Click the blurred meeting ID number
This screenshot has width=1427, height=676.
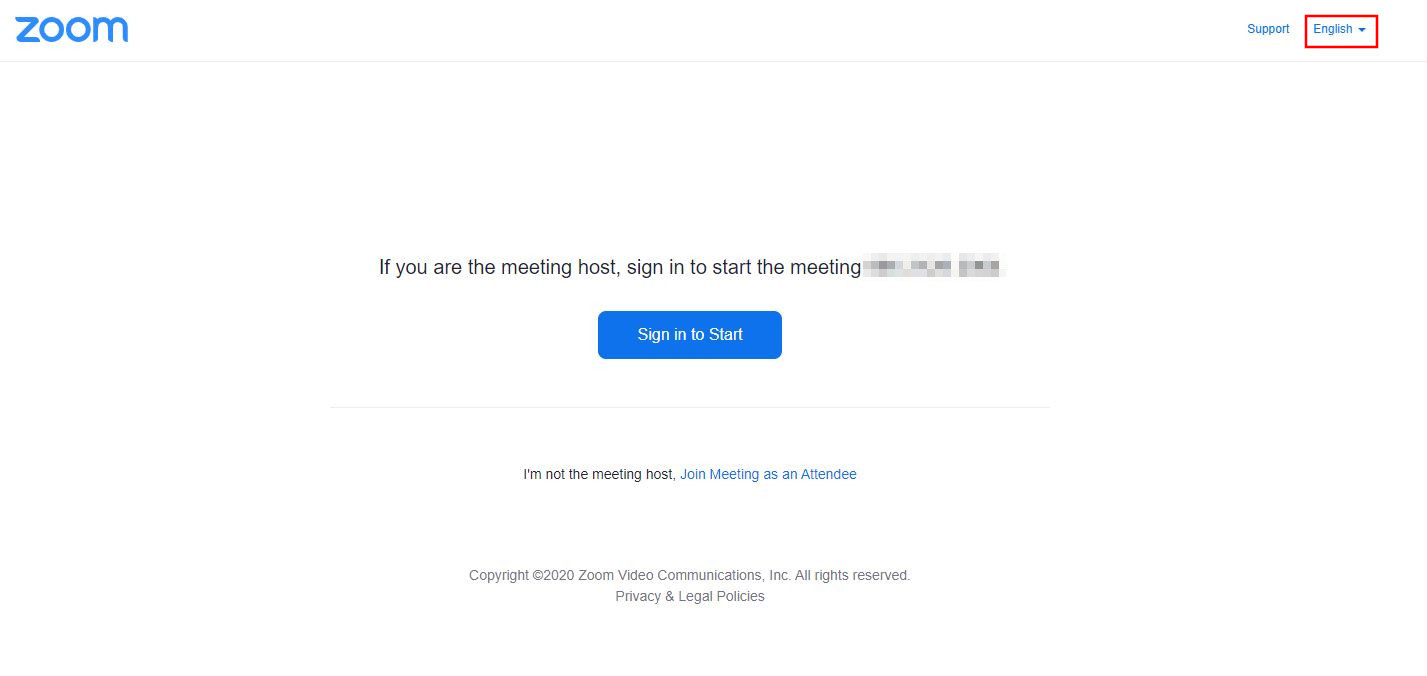tap(933, 267)
